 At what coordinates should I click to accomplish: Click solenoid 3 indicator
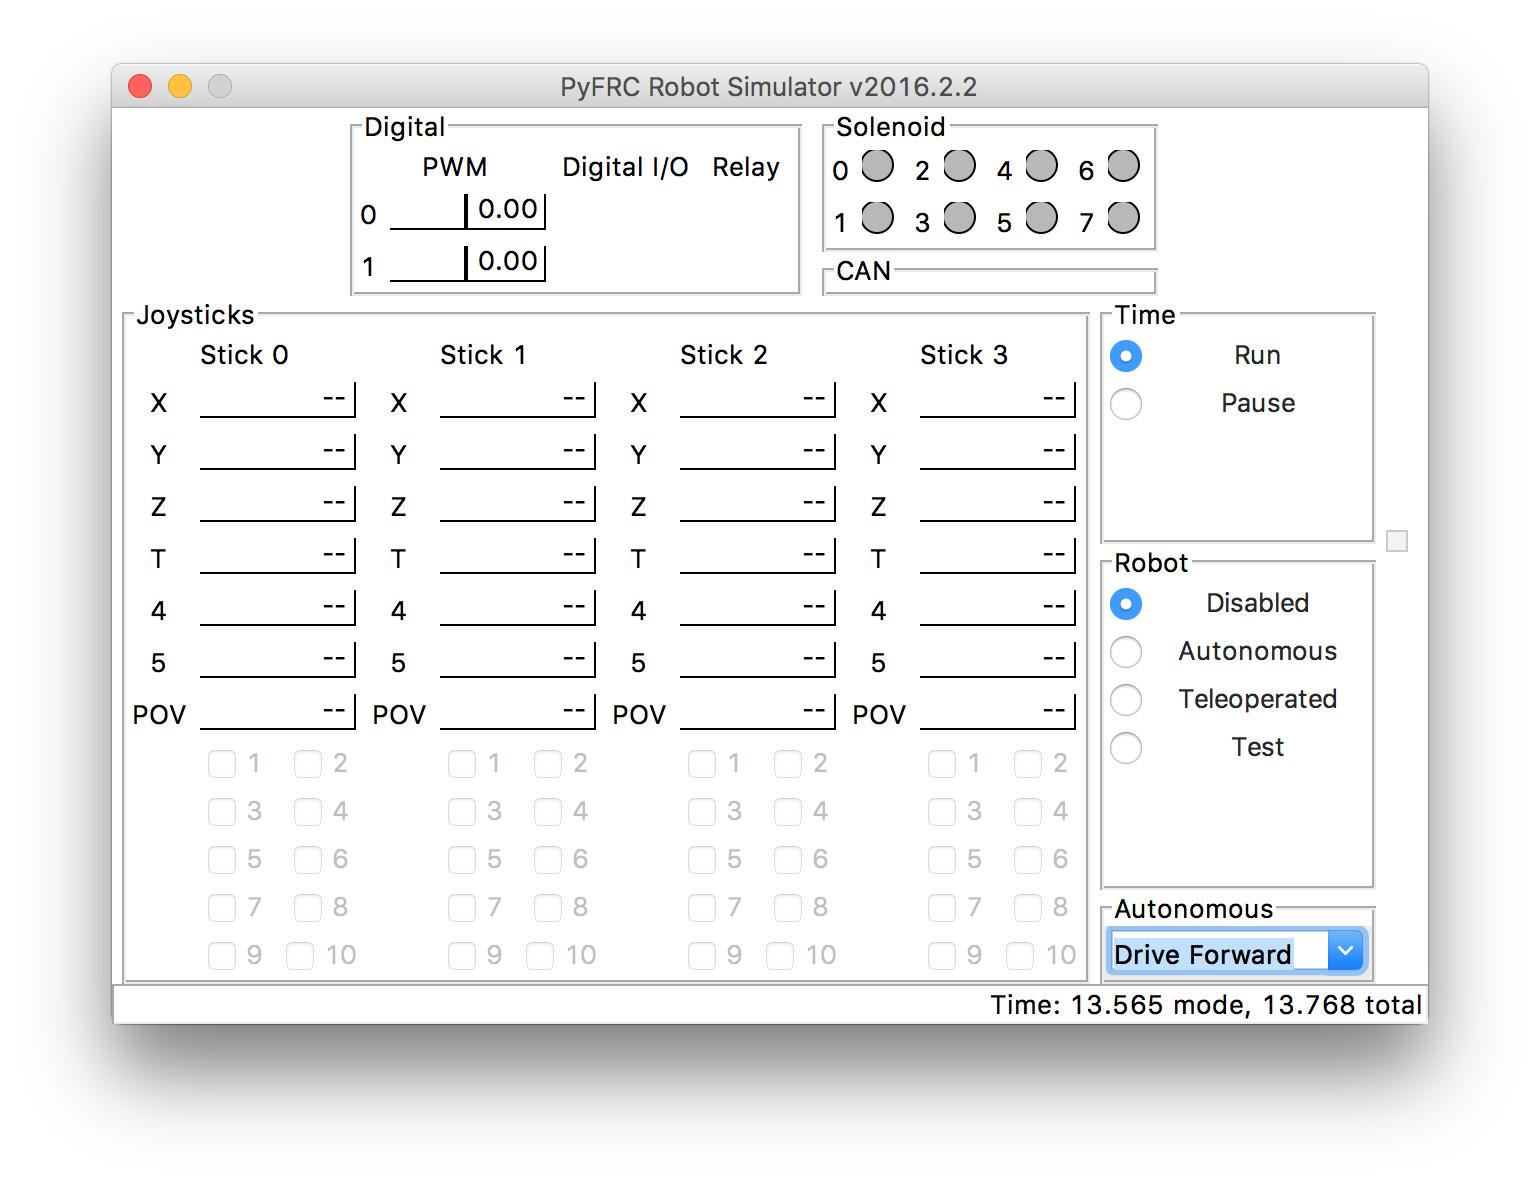(959, 218)
